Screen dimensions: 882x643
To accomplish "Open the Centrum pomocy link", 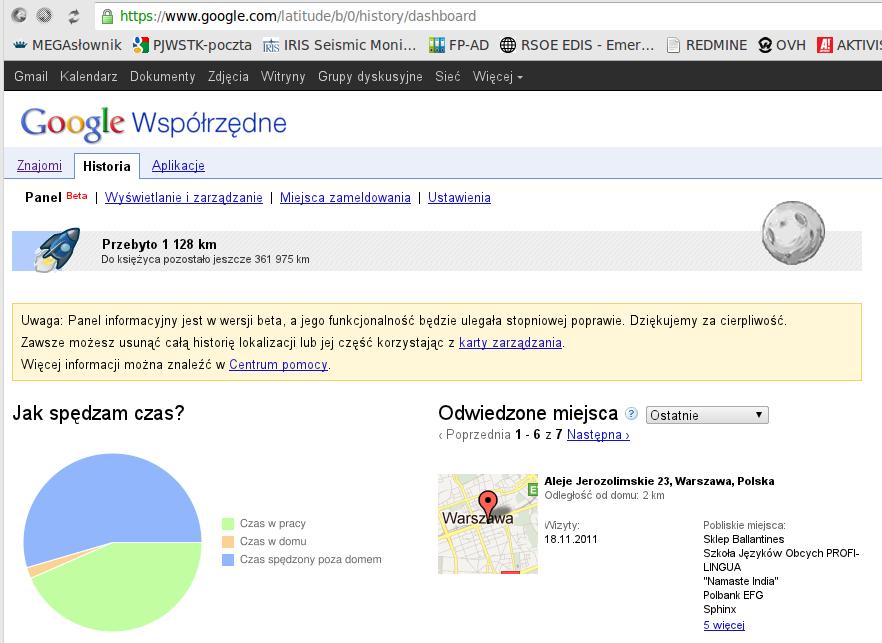I will click(278, 365).
